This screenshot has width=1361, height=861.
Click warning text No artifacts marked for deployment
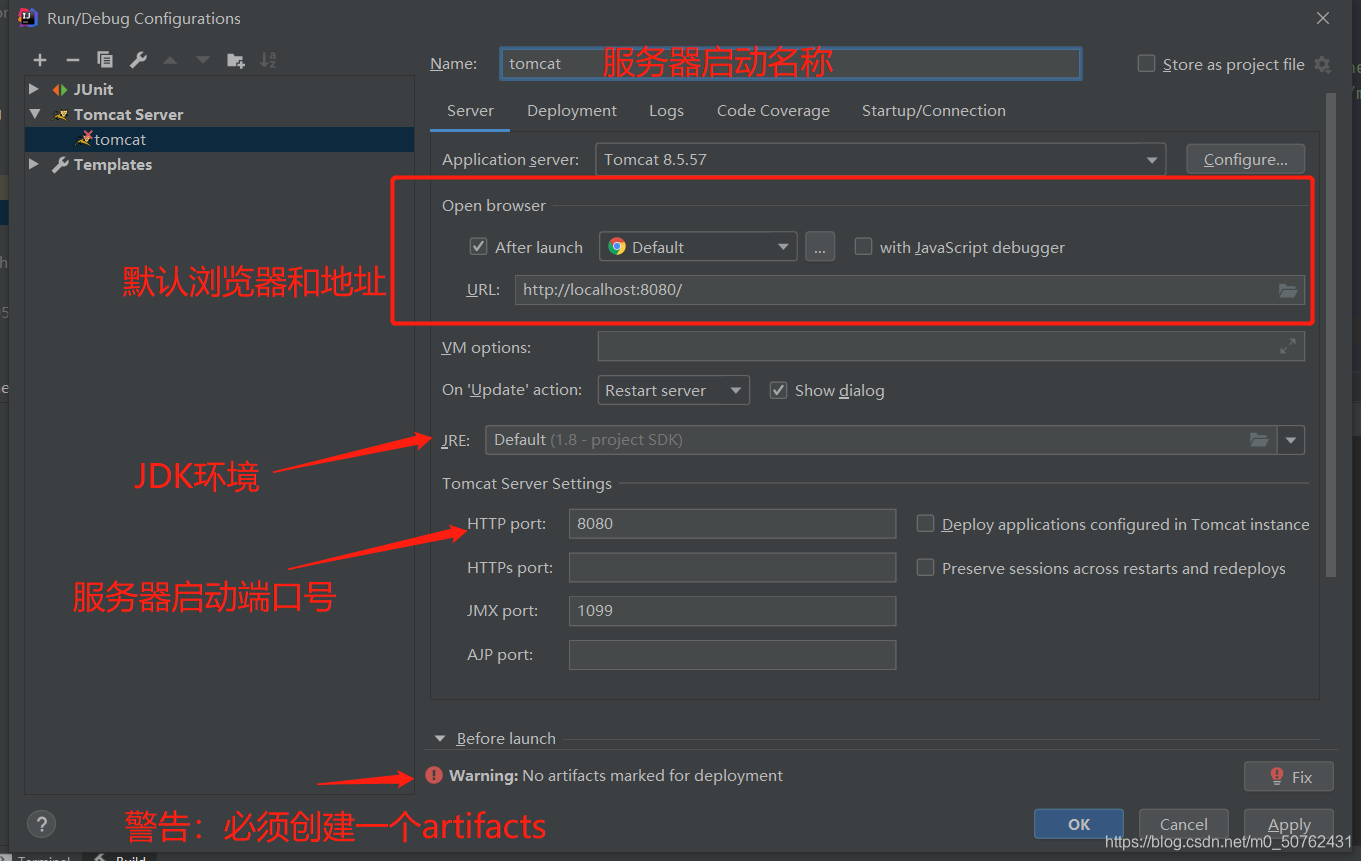(653, 775)
